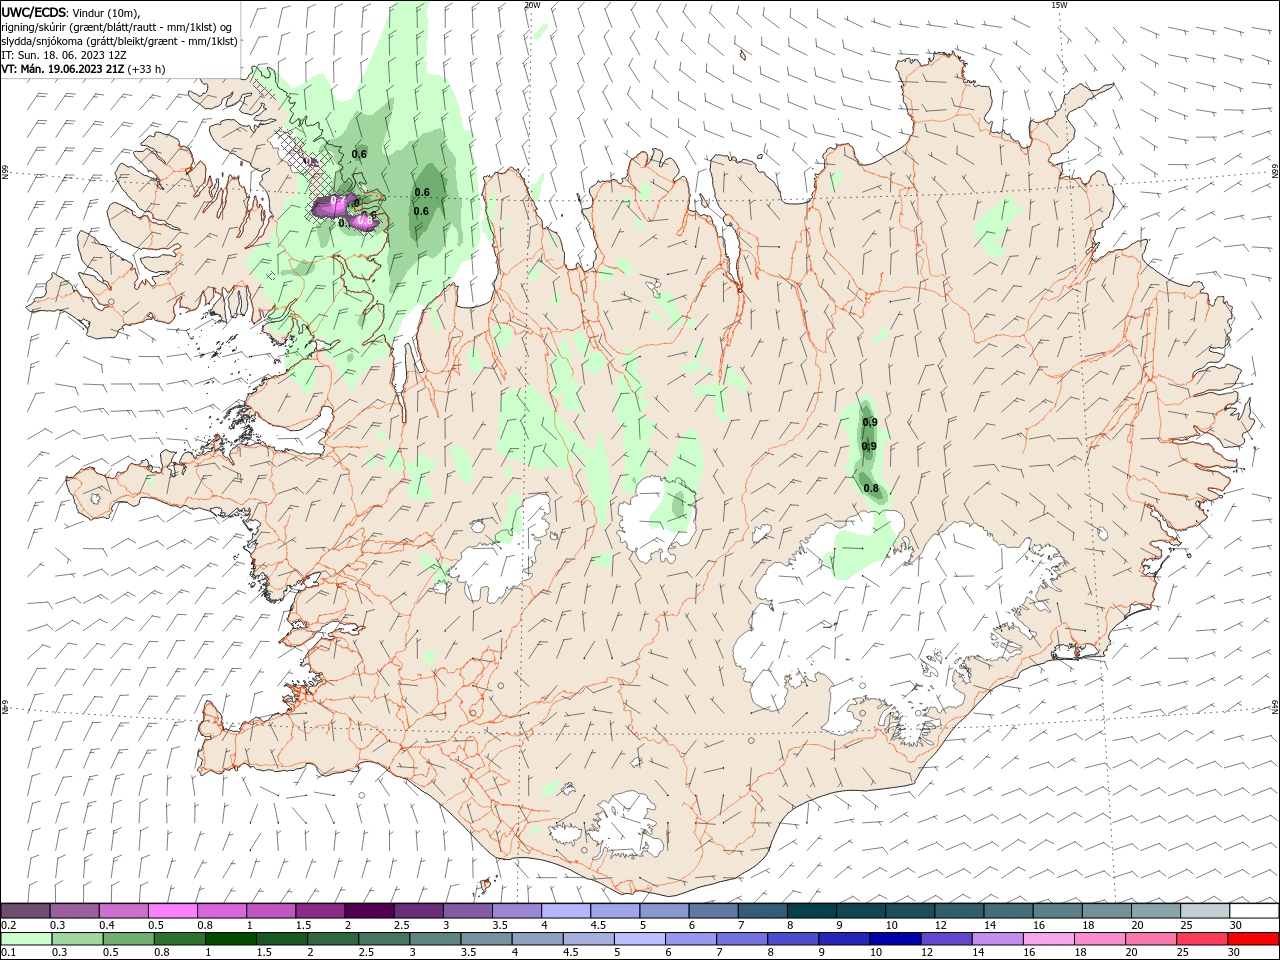The width and height of the screenshot is (1280, 960).
Task: Select the lavender swatch at 4 in the upper legend
Action: (565, 911)
